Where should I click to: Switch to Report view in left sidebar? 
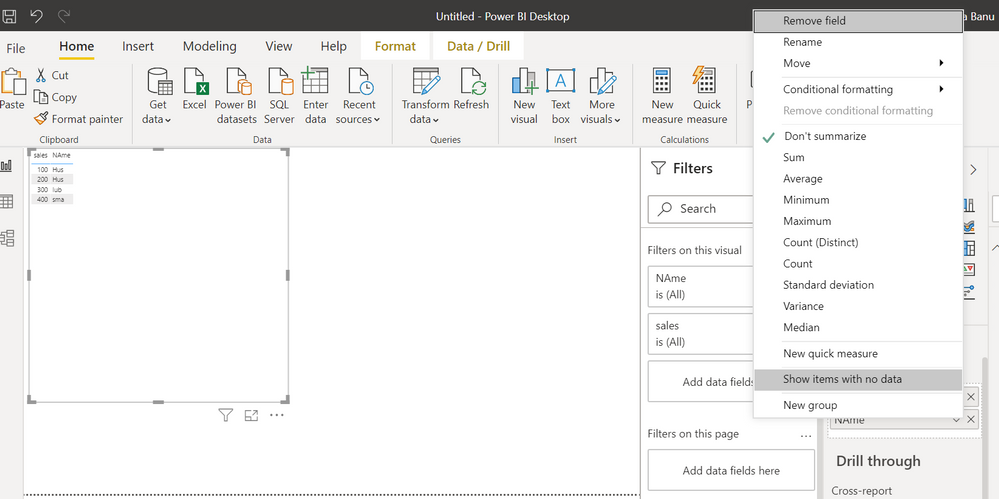click(7, 166)
